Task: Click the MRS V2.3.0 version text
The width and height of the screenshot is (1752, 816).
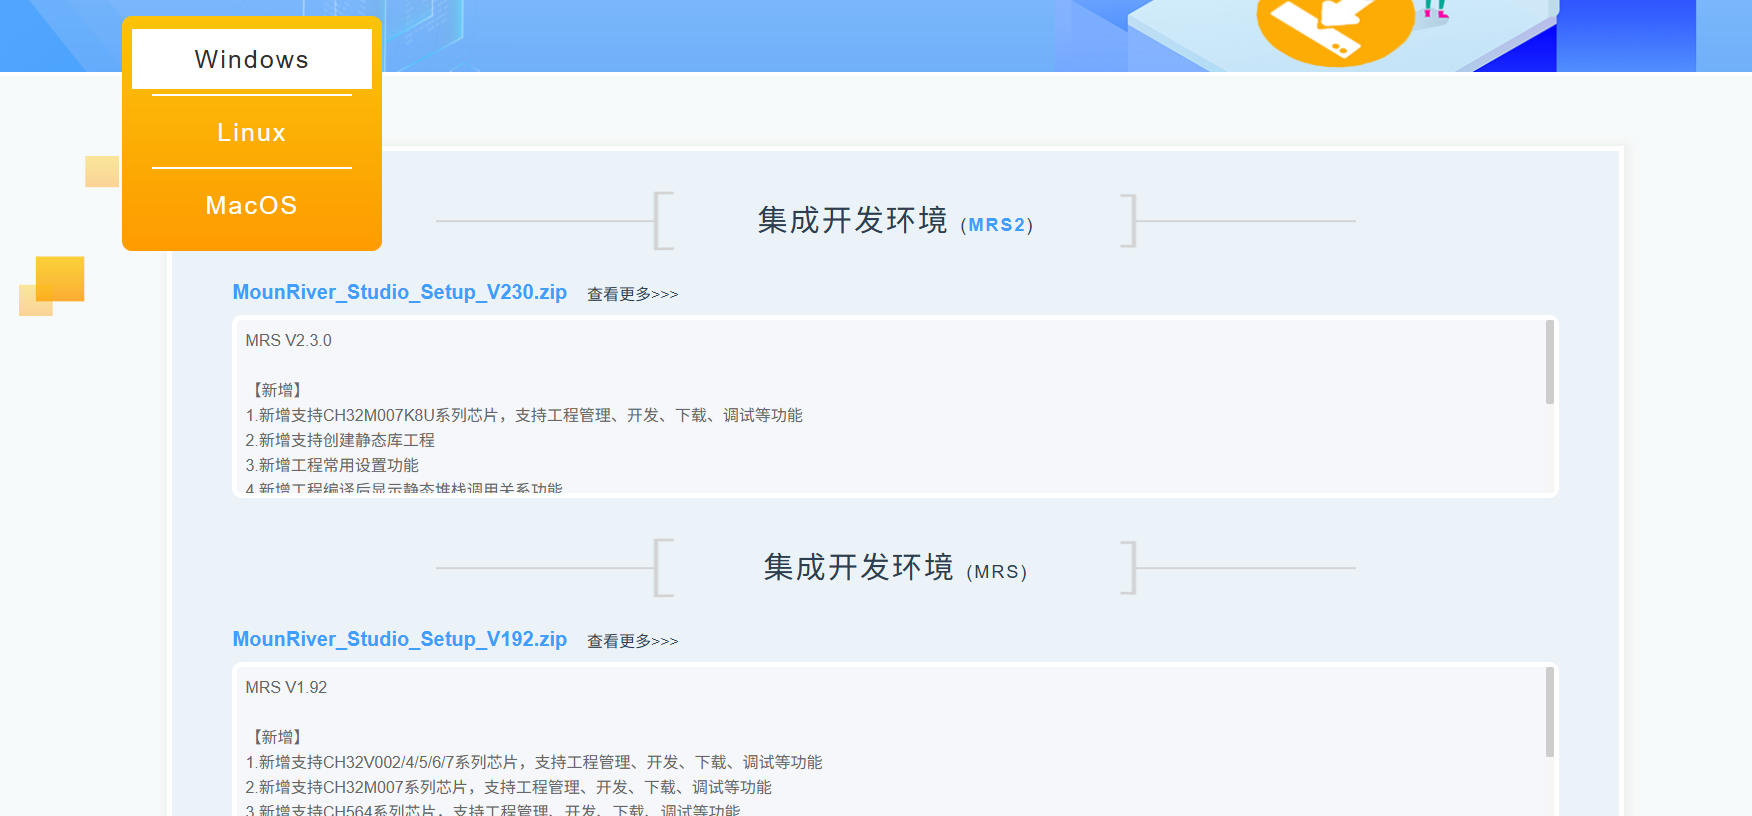Action: 288,341
